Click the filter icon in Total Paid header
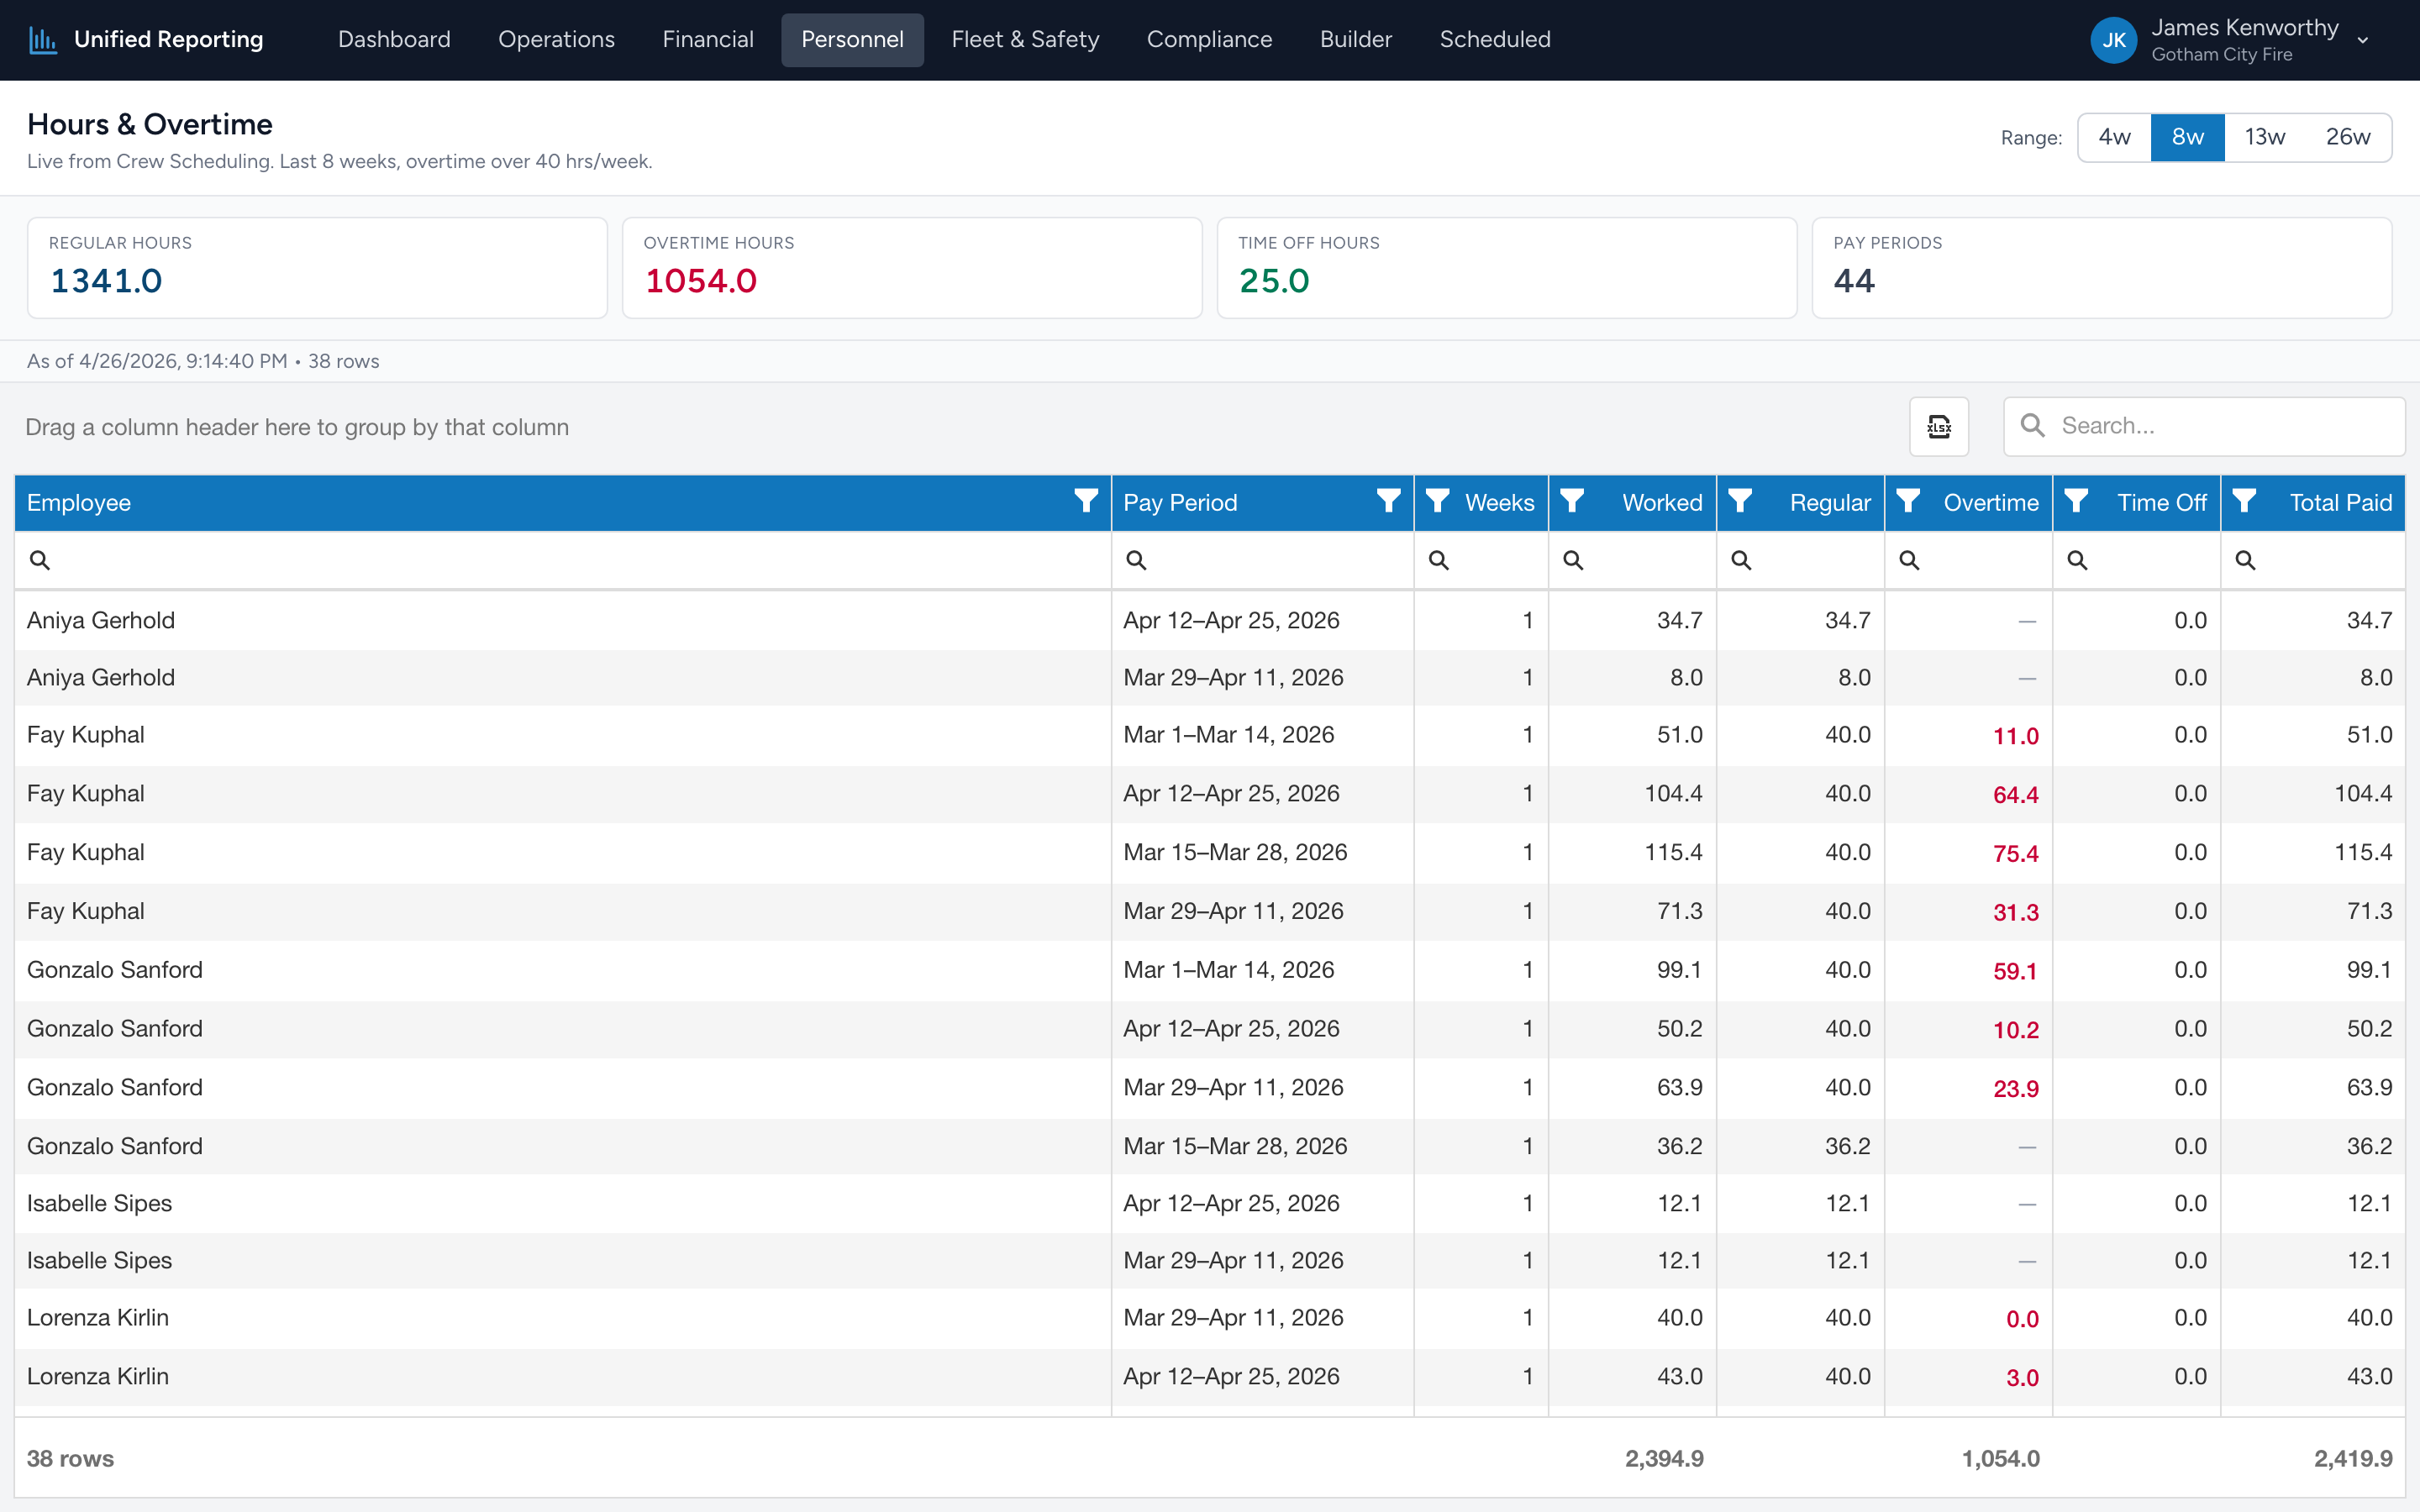 (2244, 501)
